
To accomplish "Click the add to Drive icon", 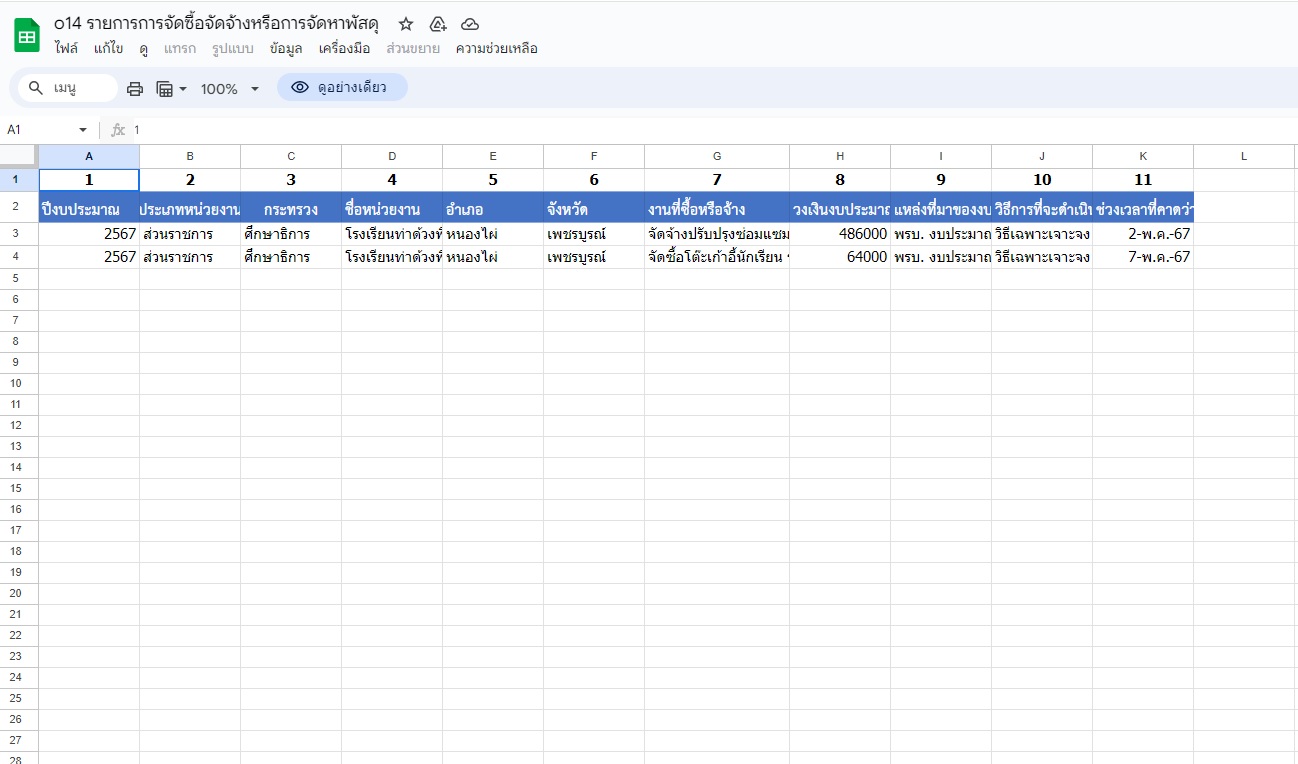I will [x=437, y=24].
